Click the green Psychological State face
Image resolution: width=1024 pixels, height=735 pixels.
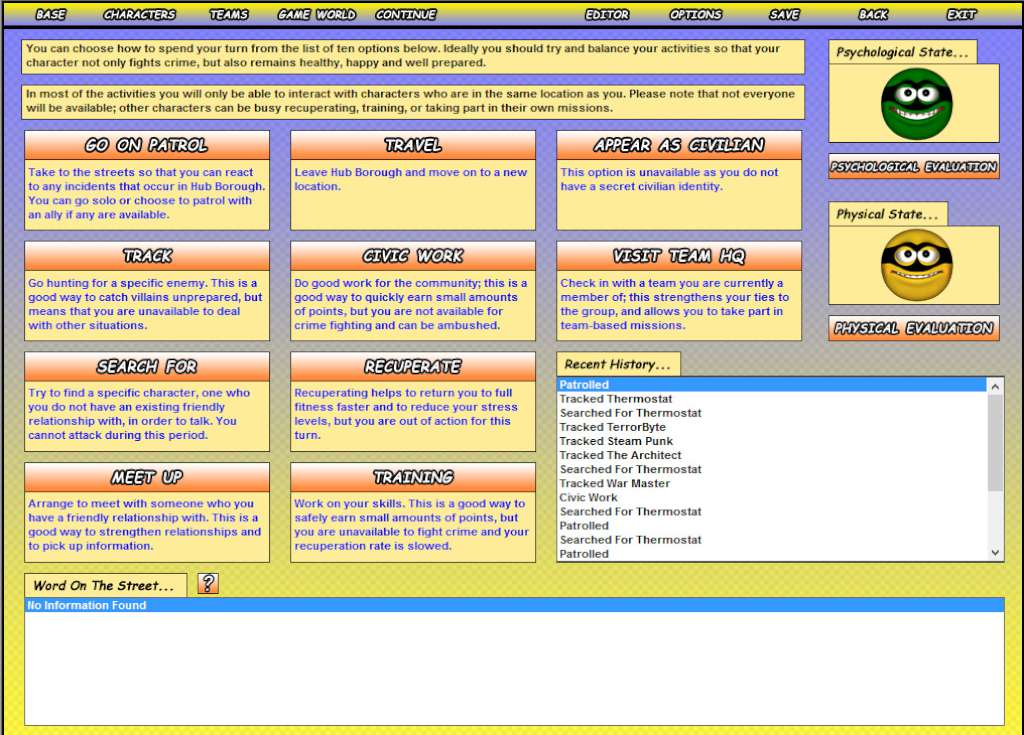click(x=912, y=104)
